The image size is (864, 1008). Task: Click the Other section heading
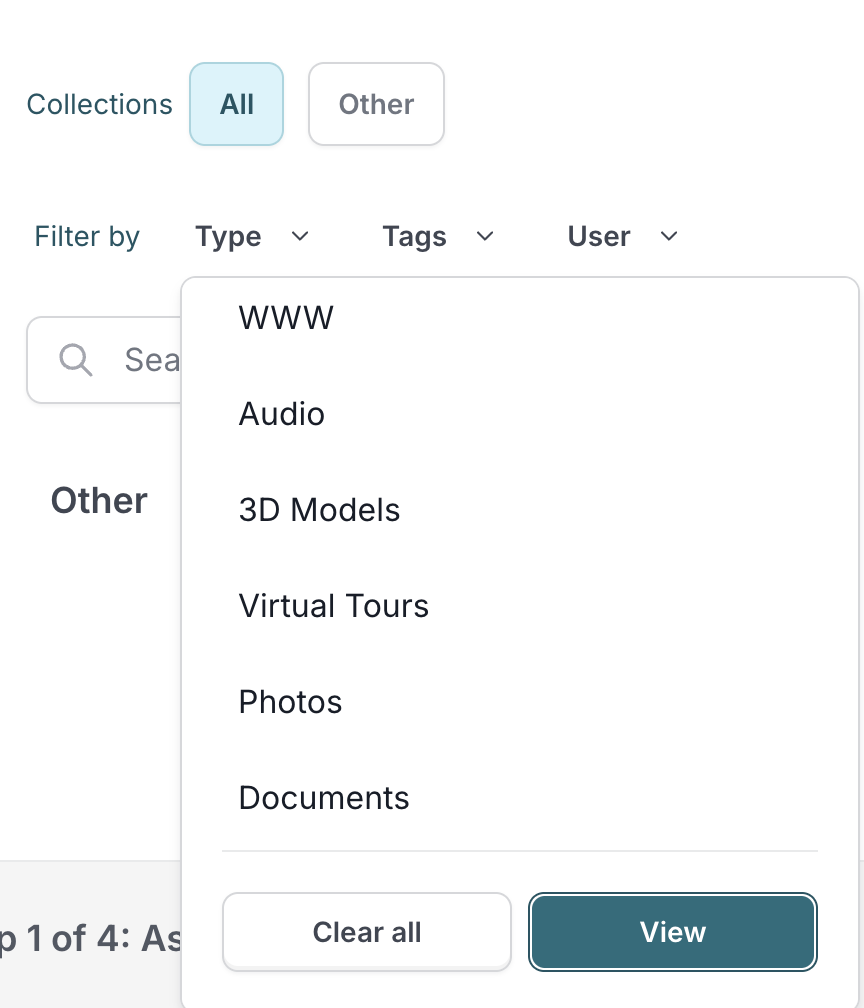point(99,501)
